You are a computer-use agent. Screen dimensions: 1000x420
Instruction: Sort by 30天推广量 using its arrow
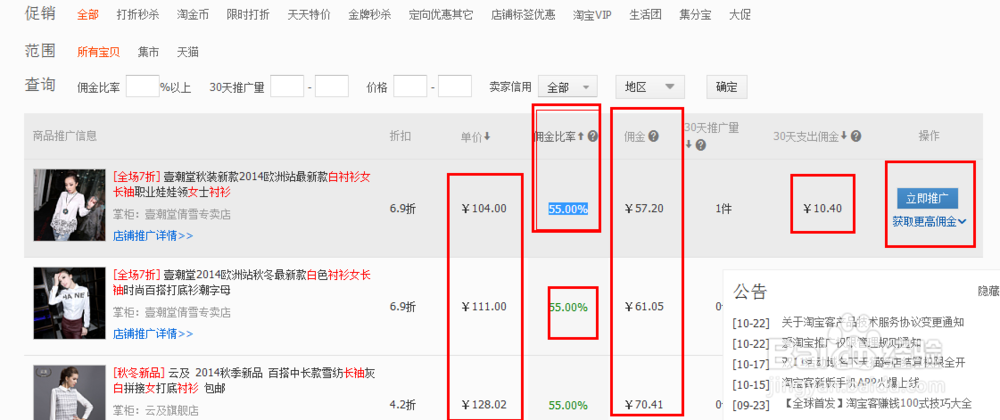coord(689,145)
